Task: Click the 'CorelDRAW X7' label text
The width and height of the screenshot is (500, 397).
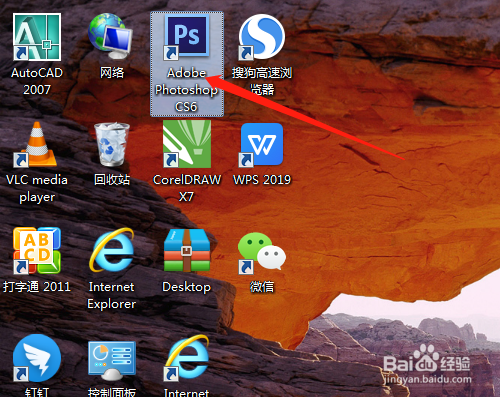Action: tap(187, 188)
